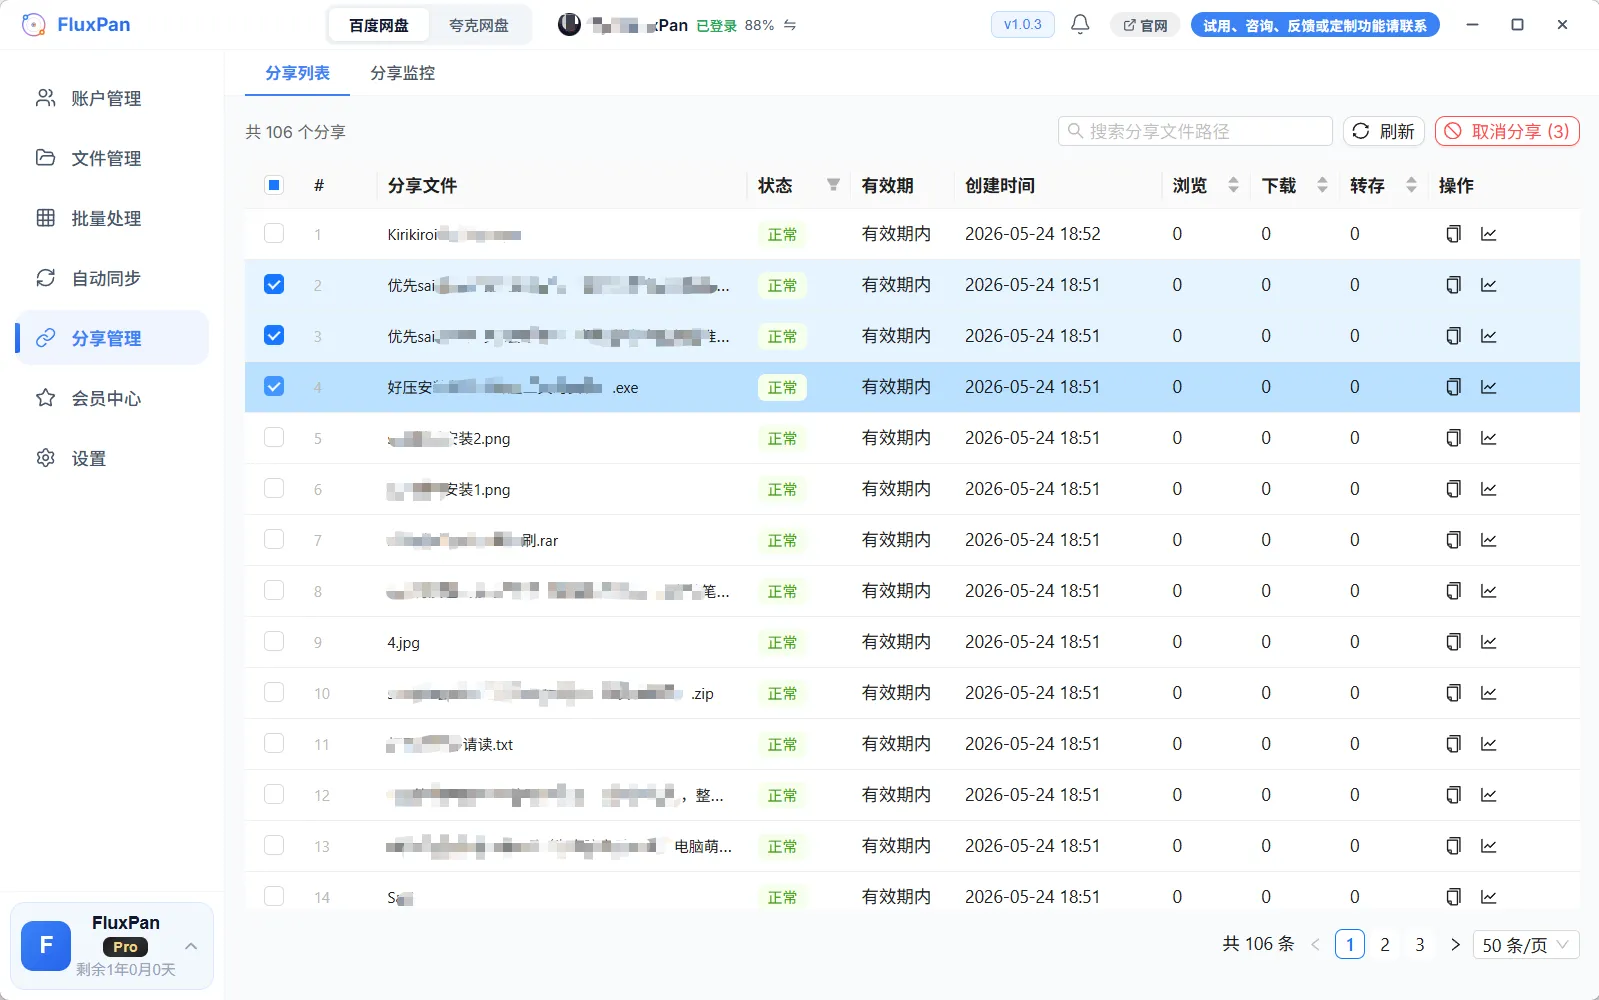Open 文件管理 in sidebar
The image size is (1599, 1000).
click(112, 158)
